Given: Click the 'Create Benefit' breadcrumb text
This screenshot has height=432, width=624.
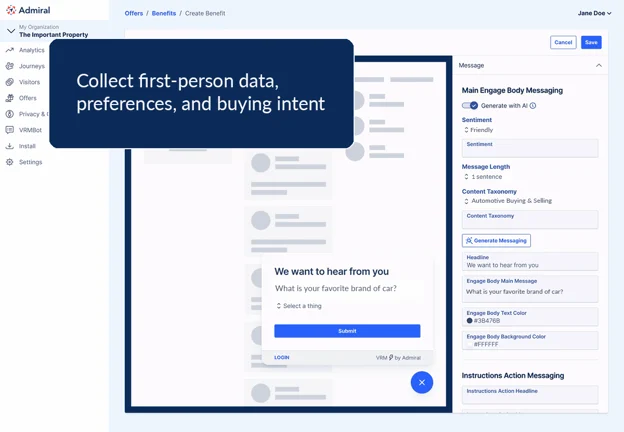Looking at the screenshot, I should click(x=205, y=13).
